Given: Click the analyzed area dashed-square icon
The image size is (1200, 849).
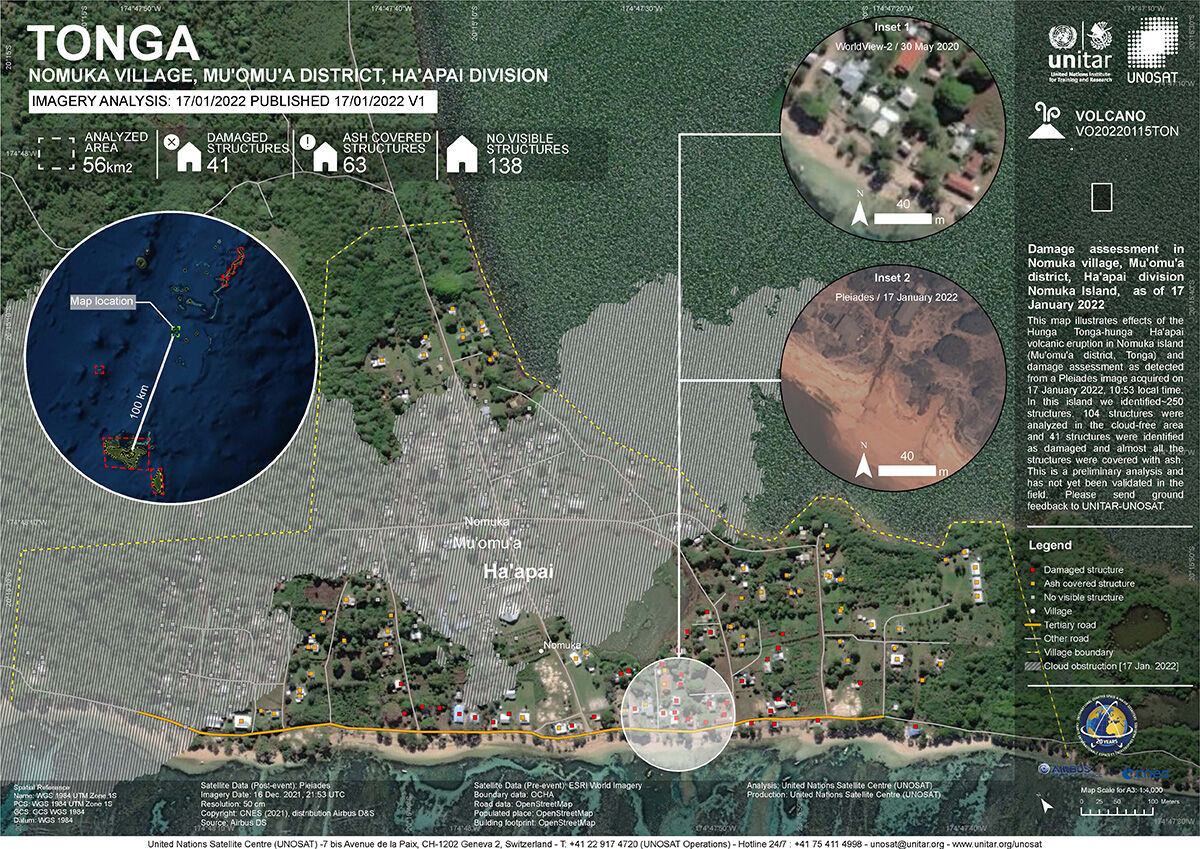Looking at the screenshot, I should [57, 152].
